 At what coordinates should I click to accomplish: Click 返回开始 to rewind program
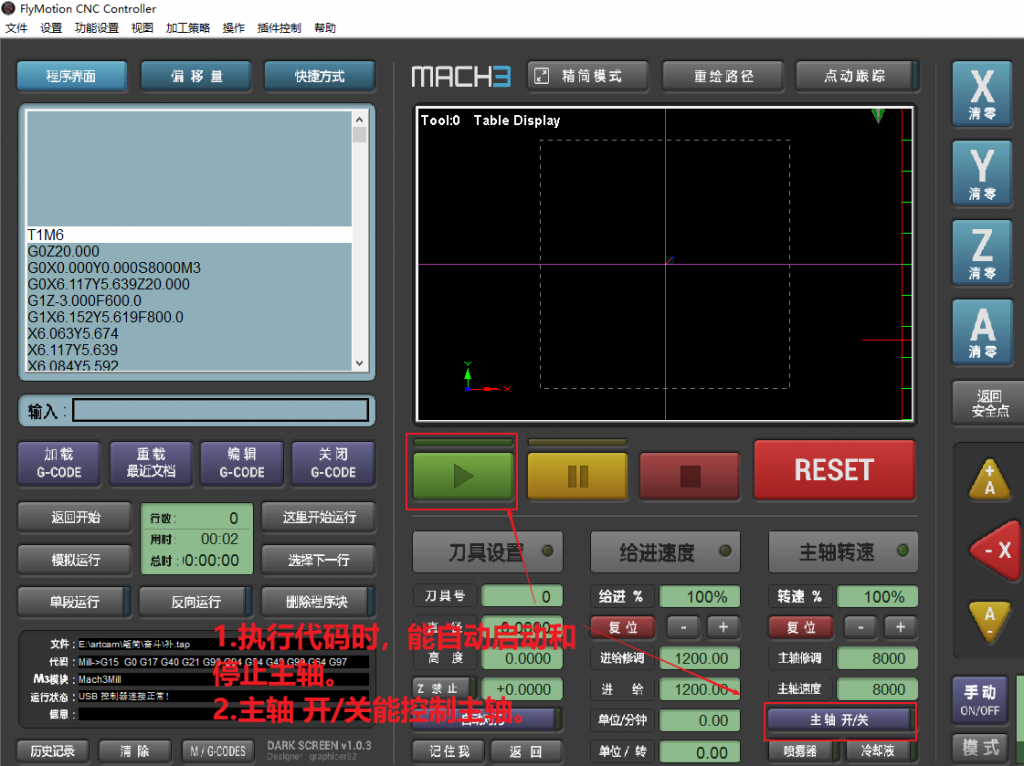75,517
